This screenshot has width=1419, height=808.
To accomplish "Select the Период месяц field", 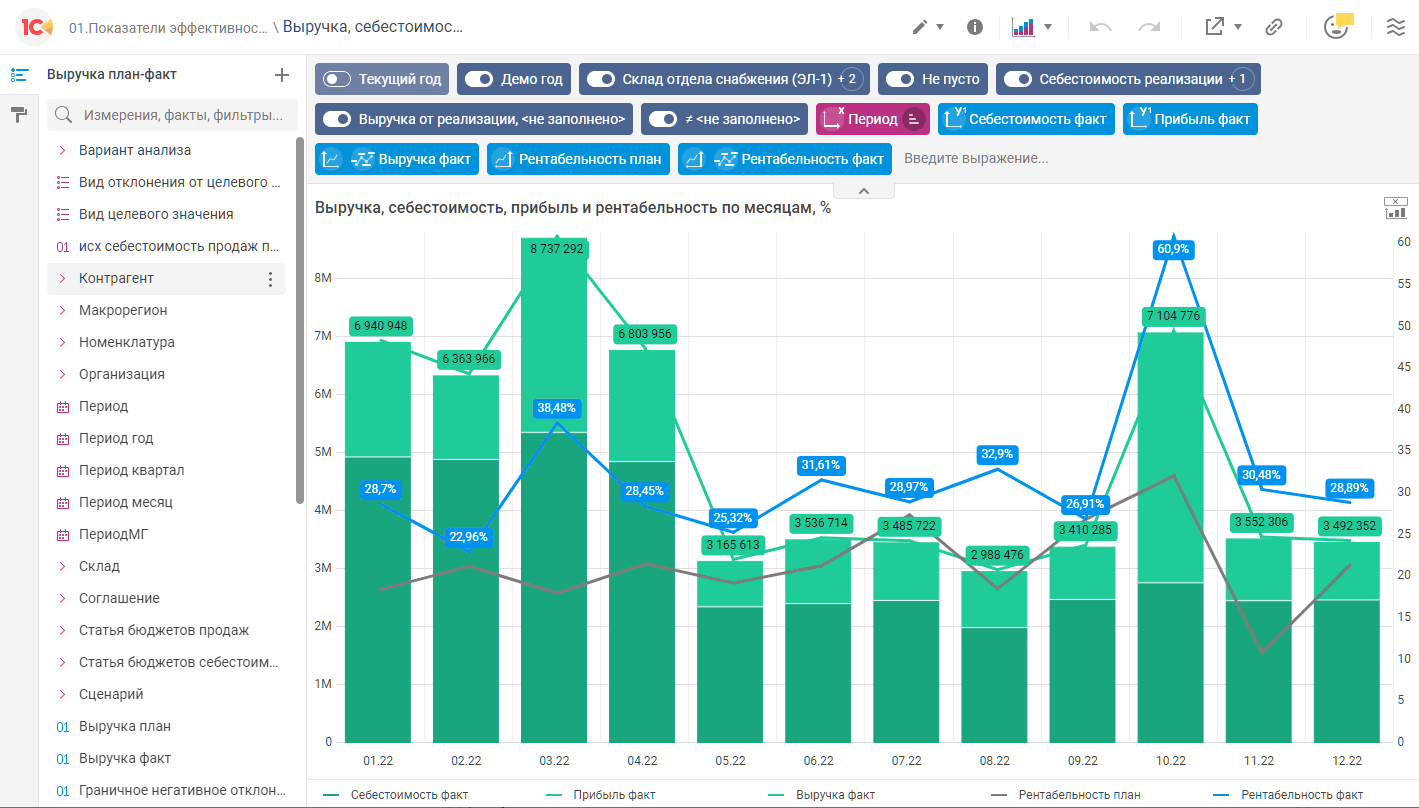I will pyautogui.click(x=126, y=502).
